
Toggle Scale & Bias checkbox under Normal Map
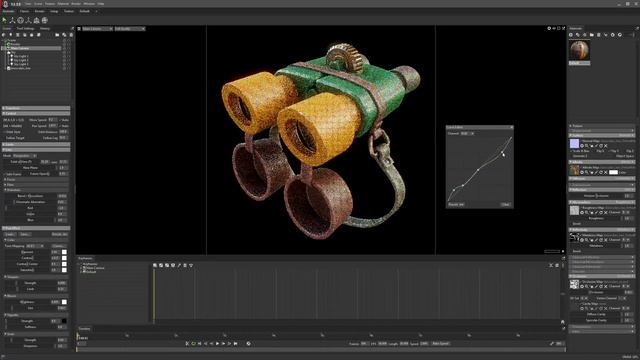click(x=571, y=151)
